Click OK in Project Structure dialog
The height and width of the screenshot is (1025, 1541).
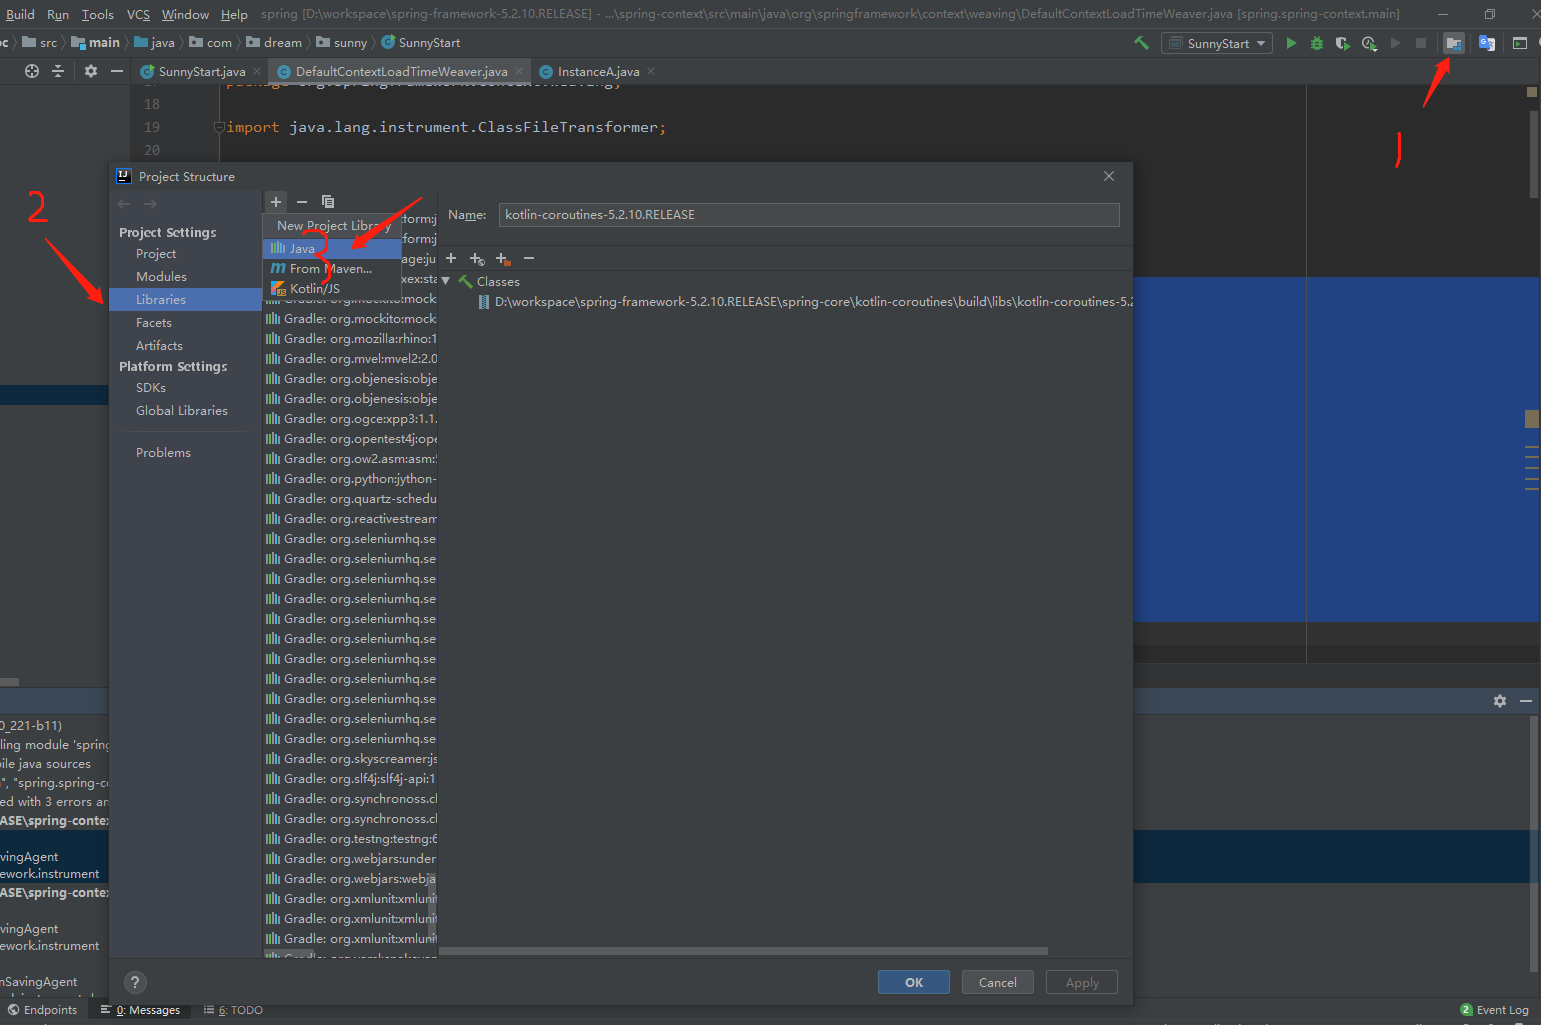(x=914, y=982)
